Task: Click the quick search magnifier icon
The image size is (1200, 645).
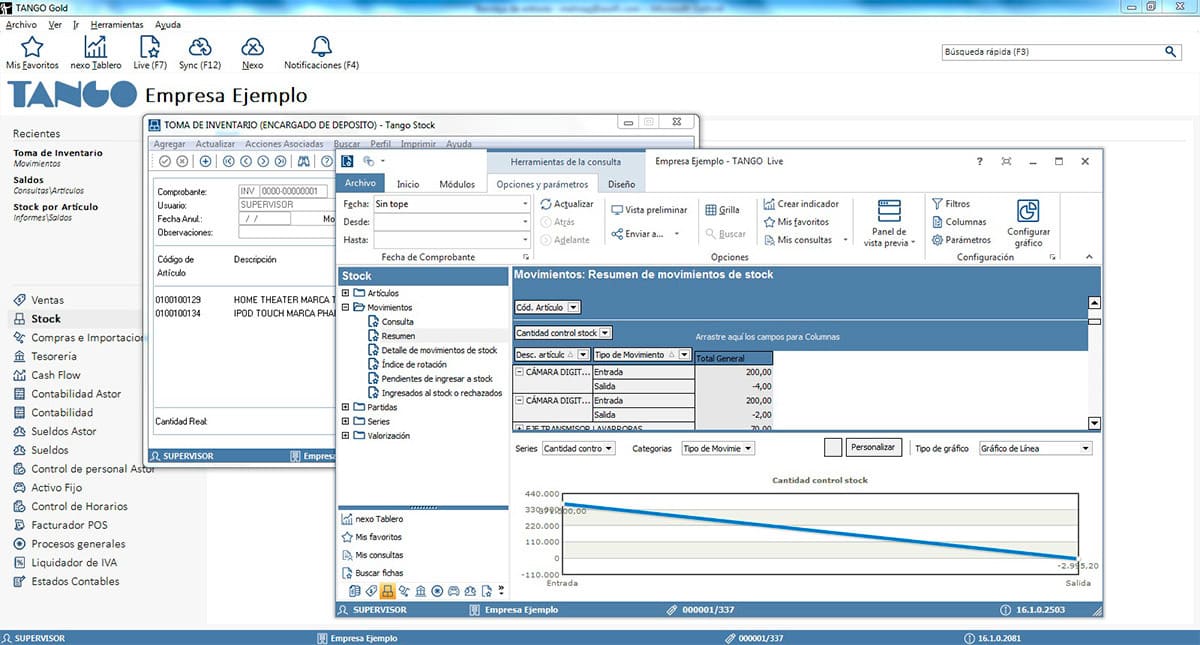Action: tap(1171, 51)
